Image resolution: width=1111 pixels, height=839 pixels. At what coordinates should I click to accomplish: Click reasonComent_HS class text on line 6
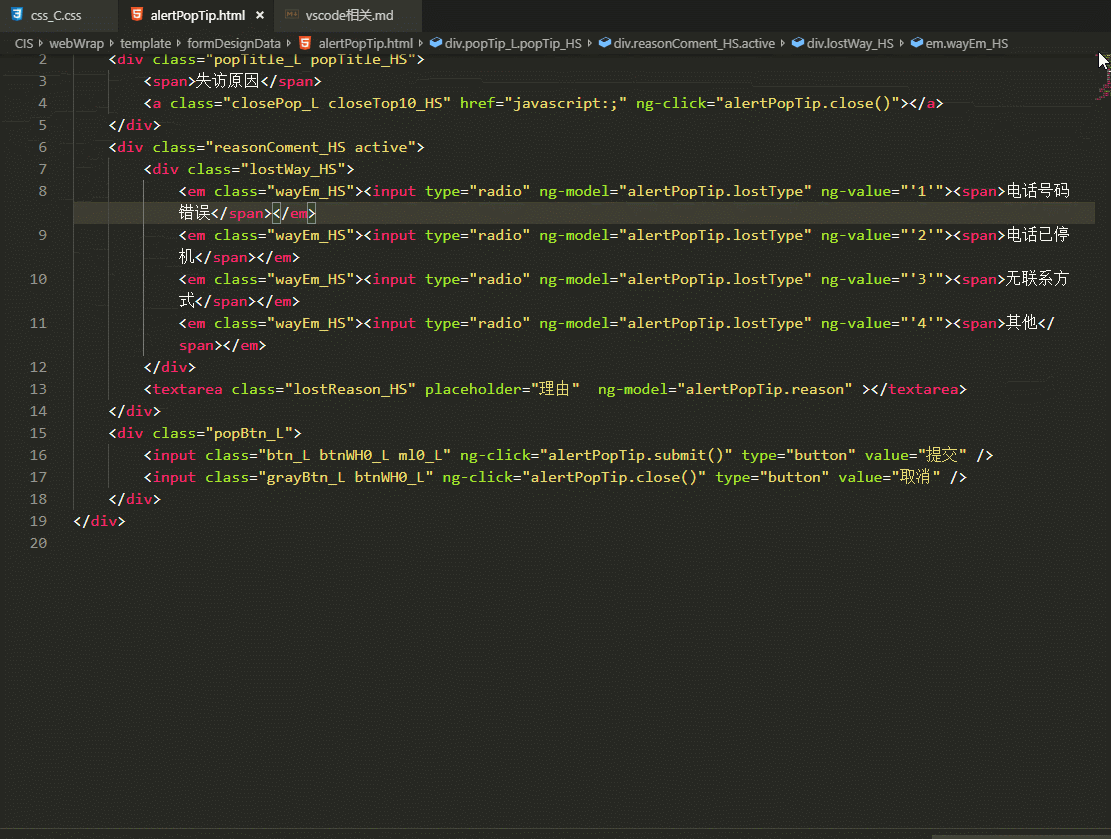(x=279, y=147)
